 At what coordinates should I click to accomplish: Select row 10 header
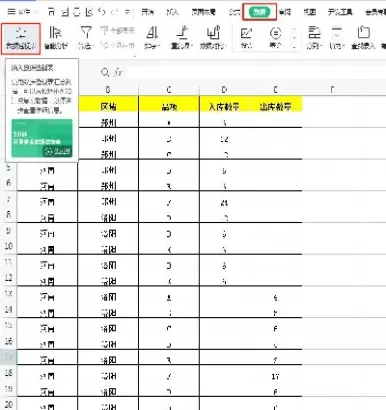(x=9, y=247)
